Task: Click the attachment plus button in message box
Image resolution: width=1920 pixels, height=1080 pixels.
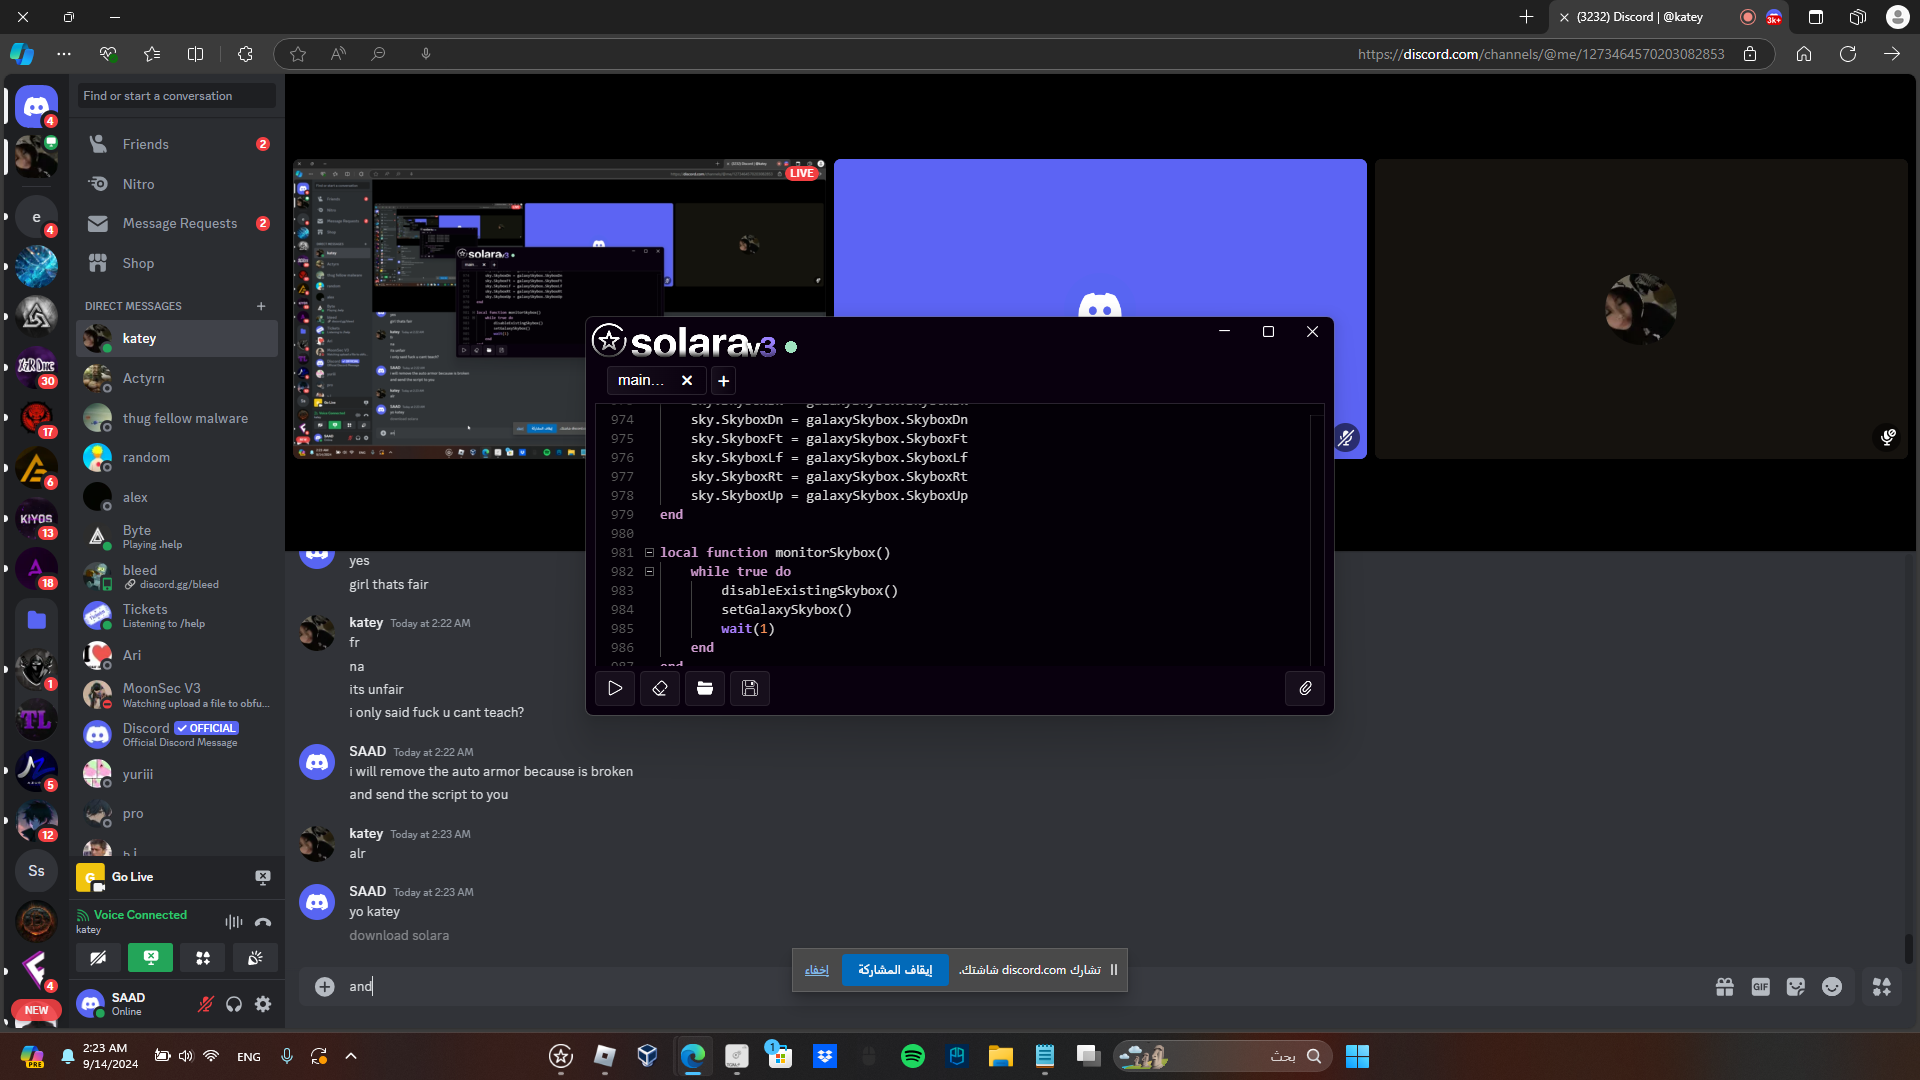Action: [x=325, y=987]
